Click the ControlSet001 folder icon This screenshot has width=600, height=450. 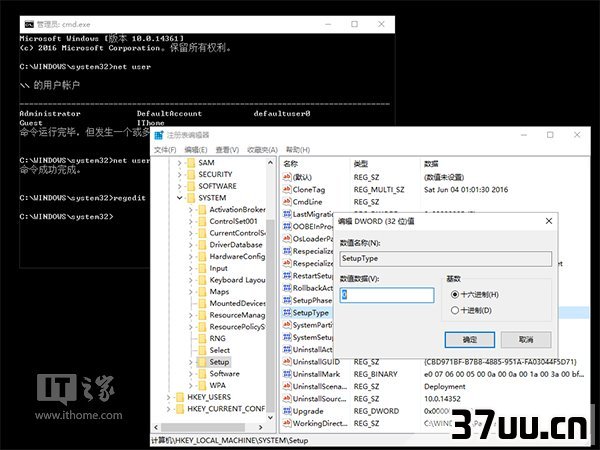[x=202, y=221]
